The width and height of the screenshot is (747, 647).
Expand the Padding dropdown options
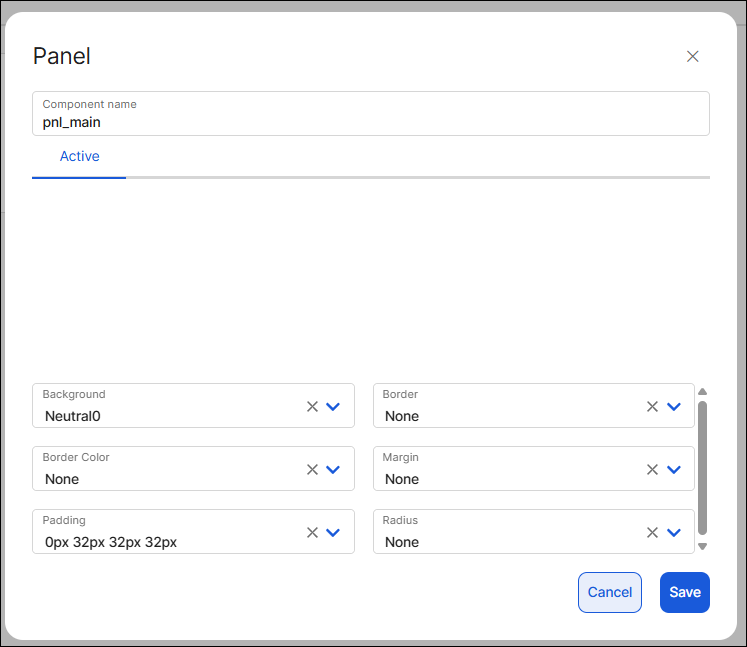[334, 532]
